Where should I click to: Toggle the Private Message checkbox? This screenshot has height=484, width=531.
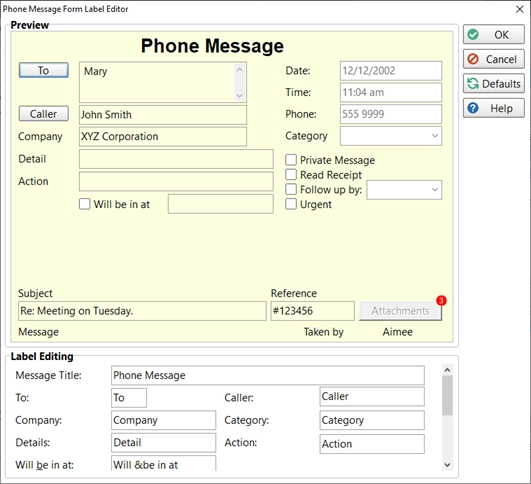pyautogui.click(x=291, y=160)
